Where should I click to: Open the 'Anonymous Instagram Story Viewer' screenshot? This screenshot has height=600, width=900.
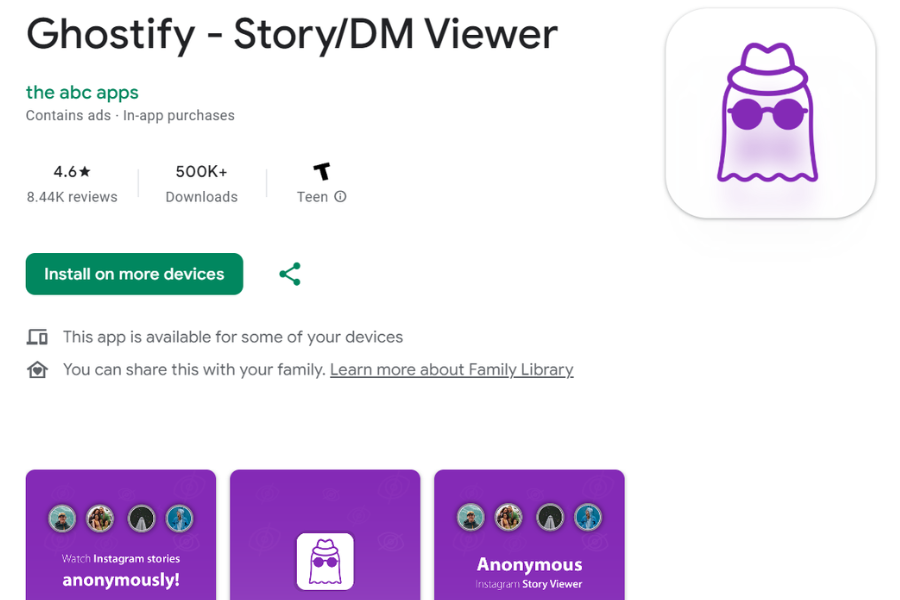[529, 535]
